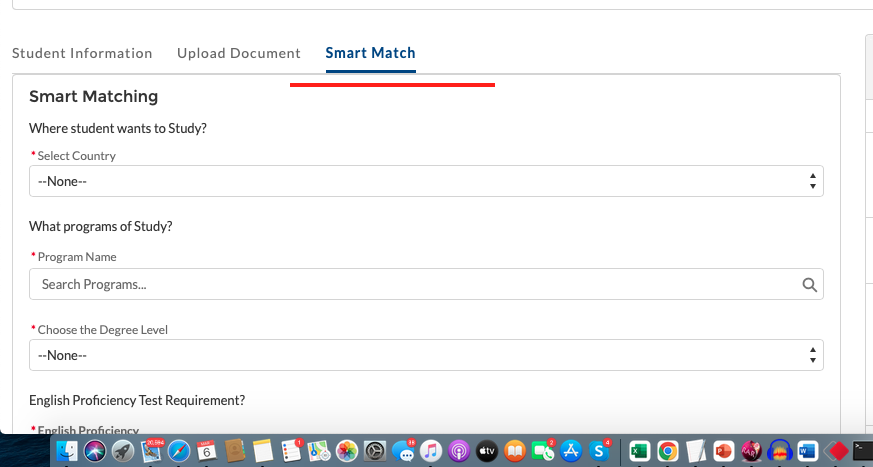The width and height of the screenshot is (873, 467).
Task: Open Messages app in dock
Action: pos(403,451)
